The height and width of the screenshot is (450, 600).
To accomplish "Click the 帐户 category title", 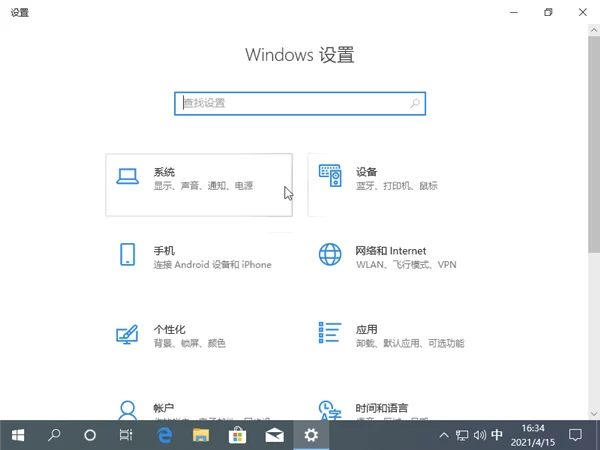I will pos(164,408).
